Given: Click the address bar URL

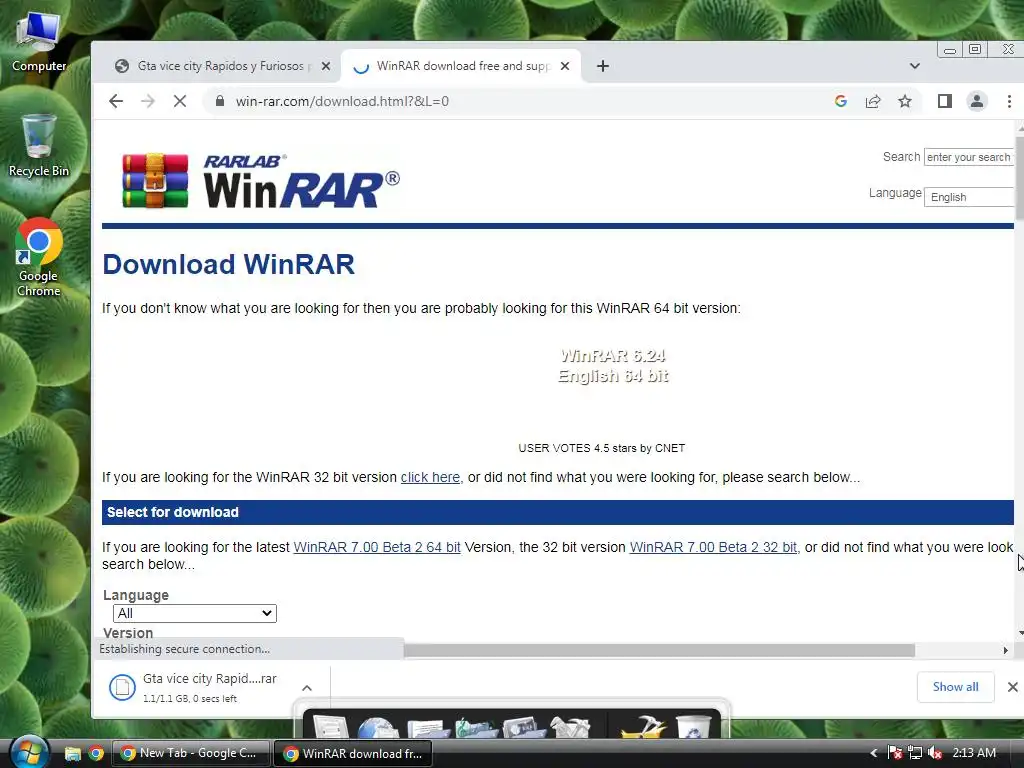Looking at the screenshot, I should pyautogui.click(x=342, y=101).
